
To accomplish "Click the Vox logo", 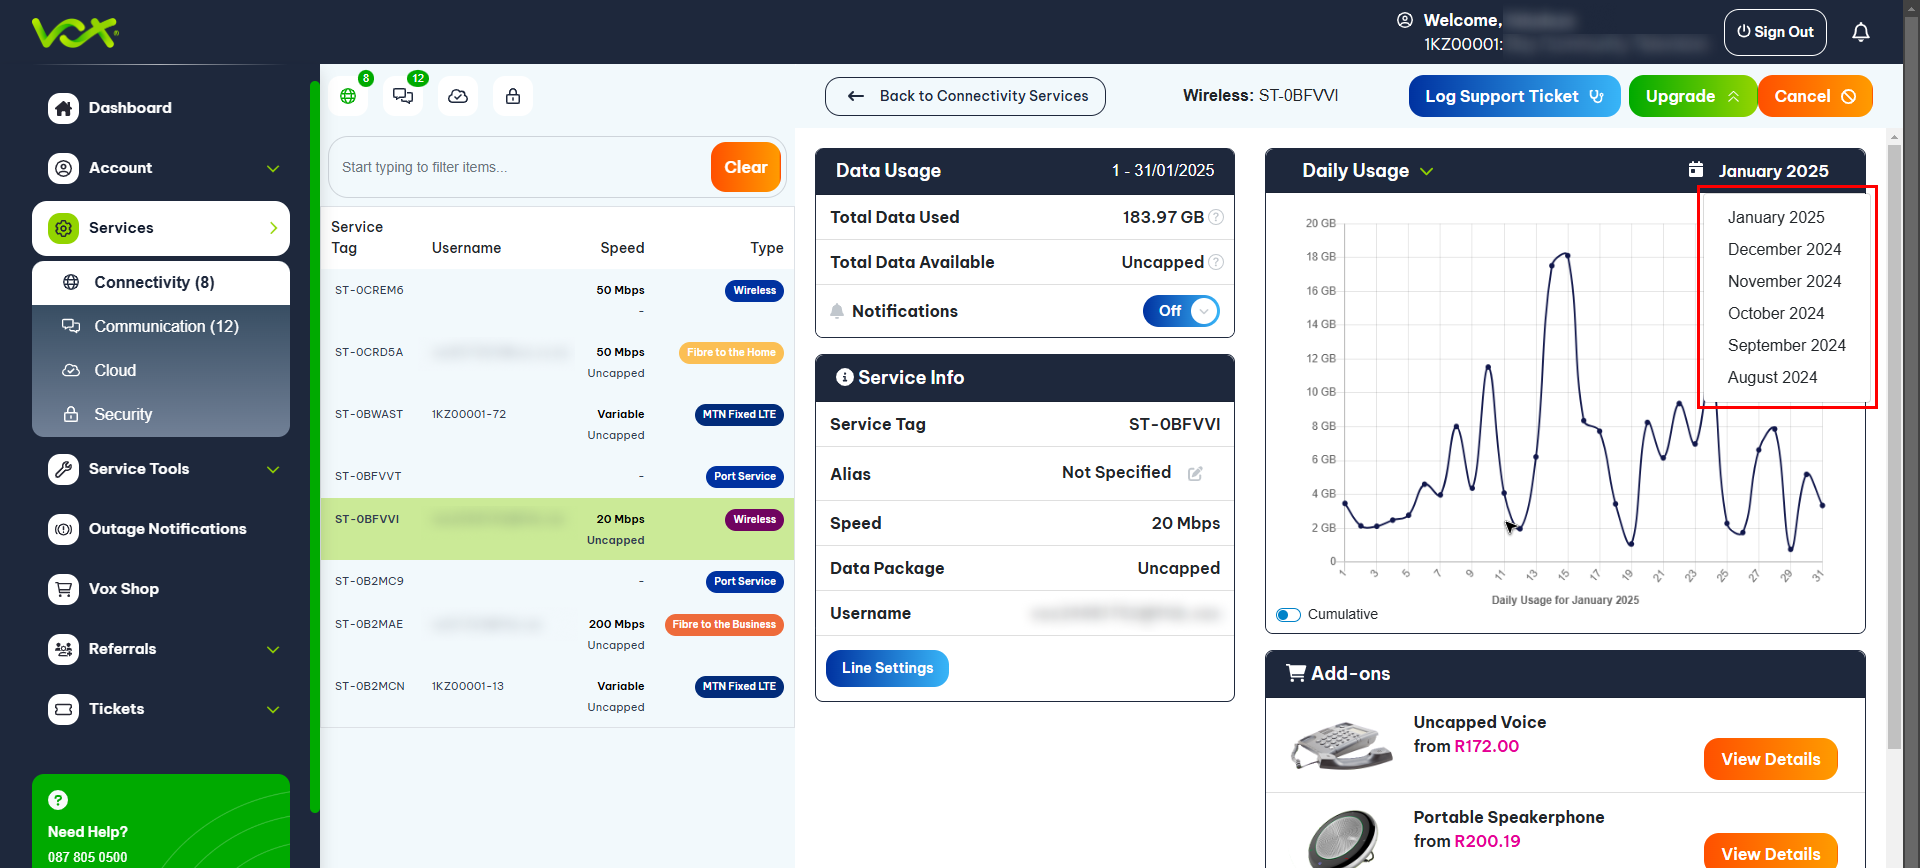I will (x=75, y=33).
